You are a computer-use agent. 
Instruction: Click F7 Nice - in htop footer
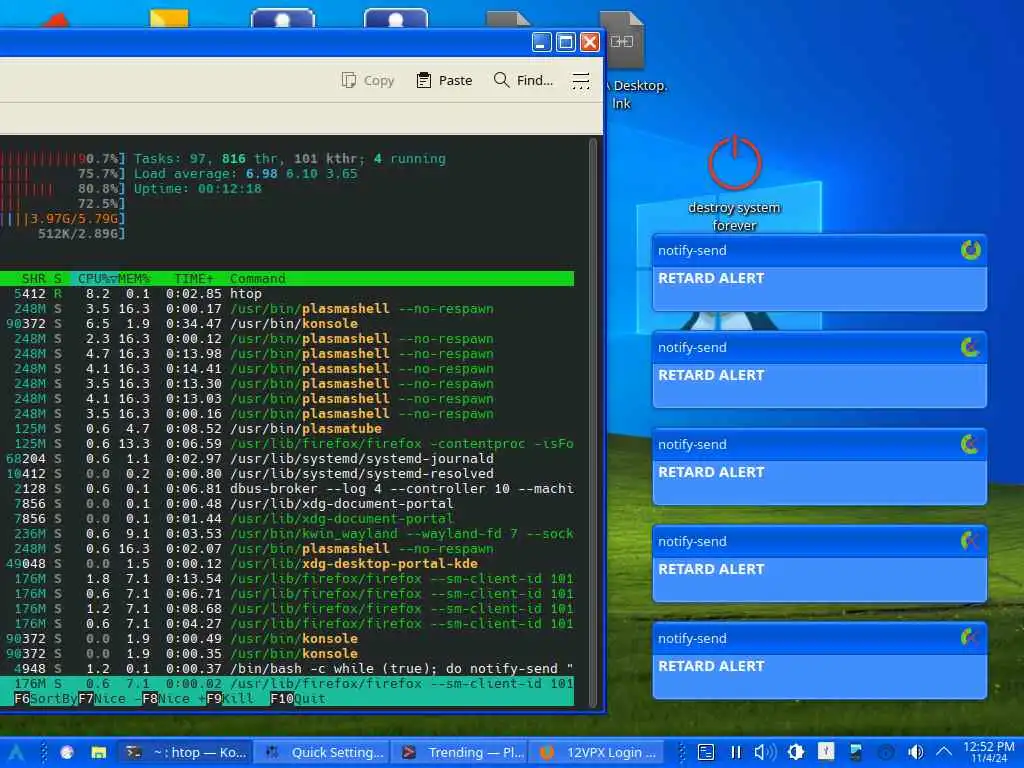click(x=109, y=699)
